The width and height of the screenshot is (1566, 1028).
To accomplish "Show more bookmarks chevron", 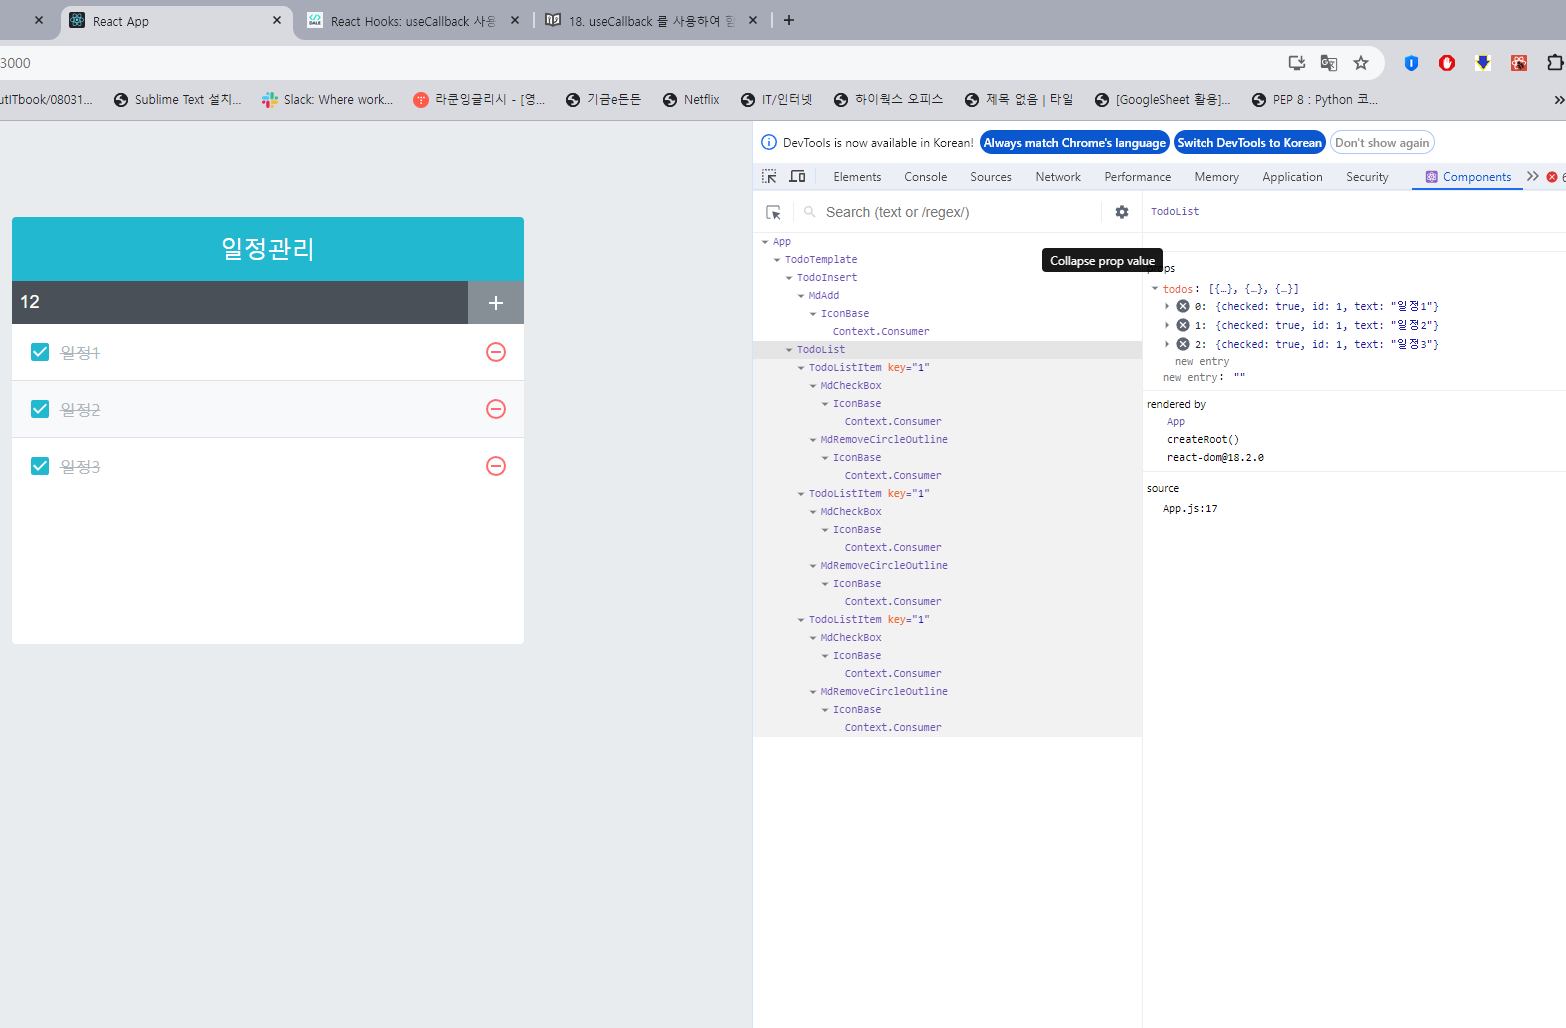I will (x=1558, y=100).
